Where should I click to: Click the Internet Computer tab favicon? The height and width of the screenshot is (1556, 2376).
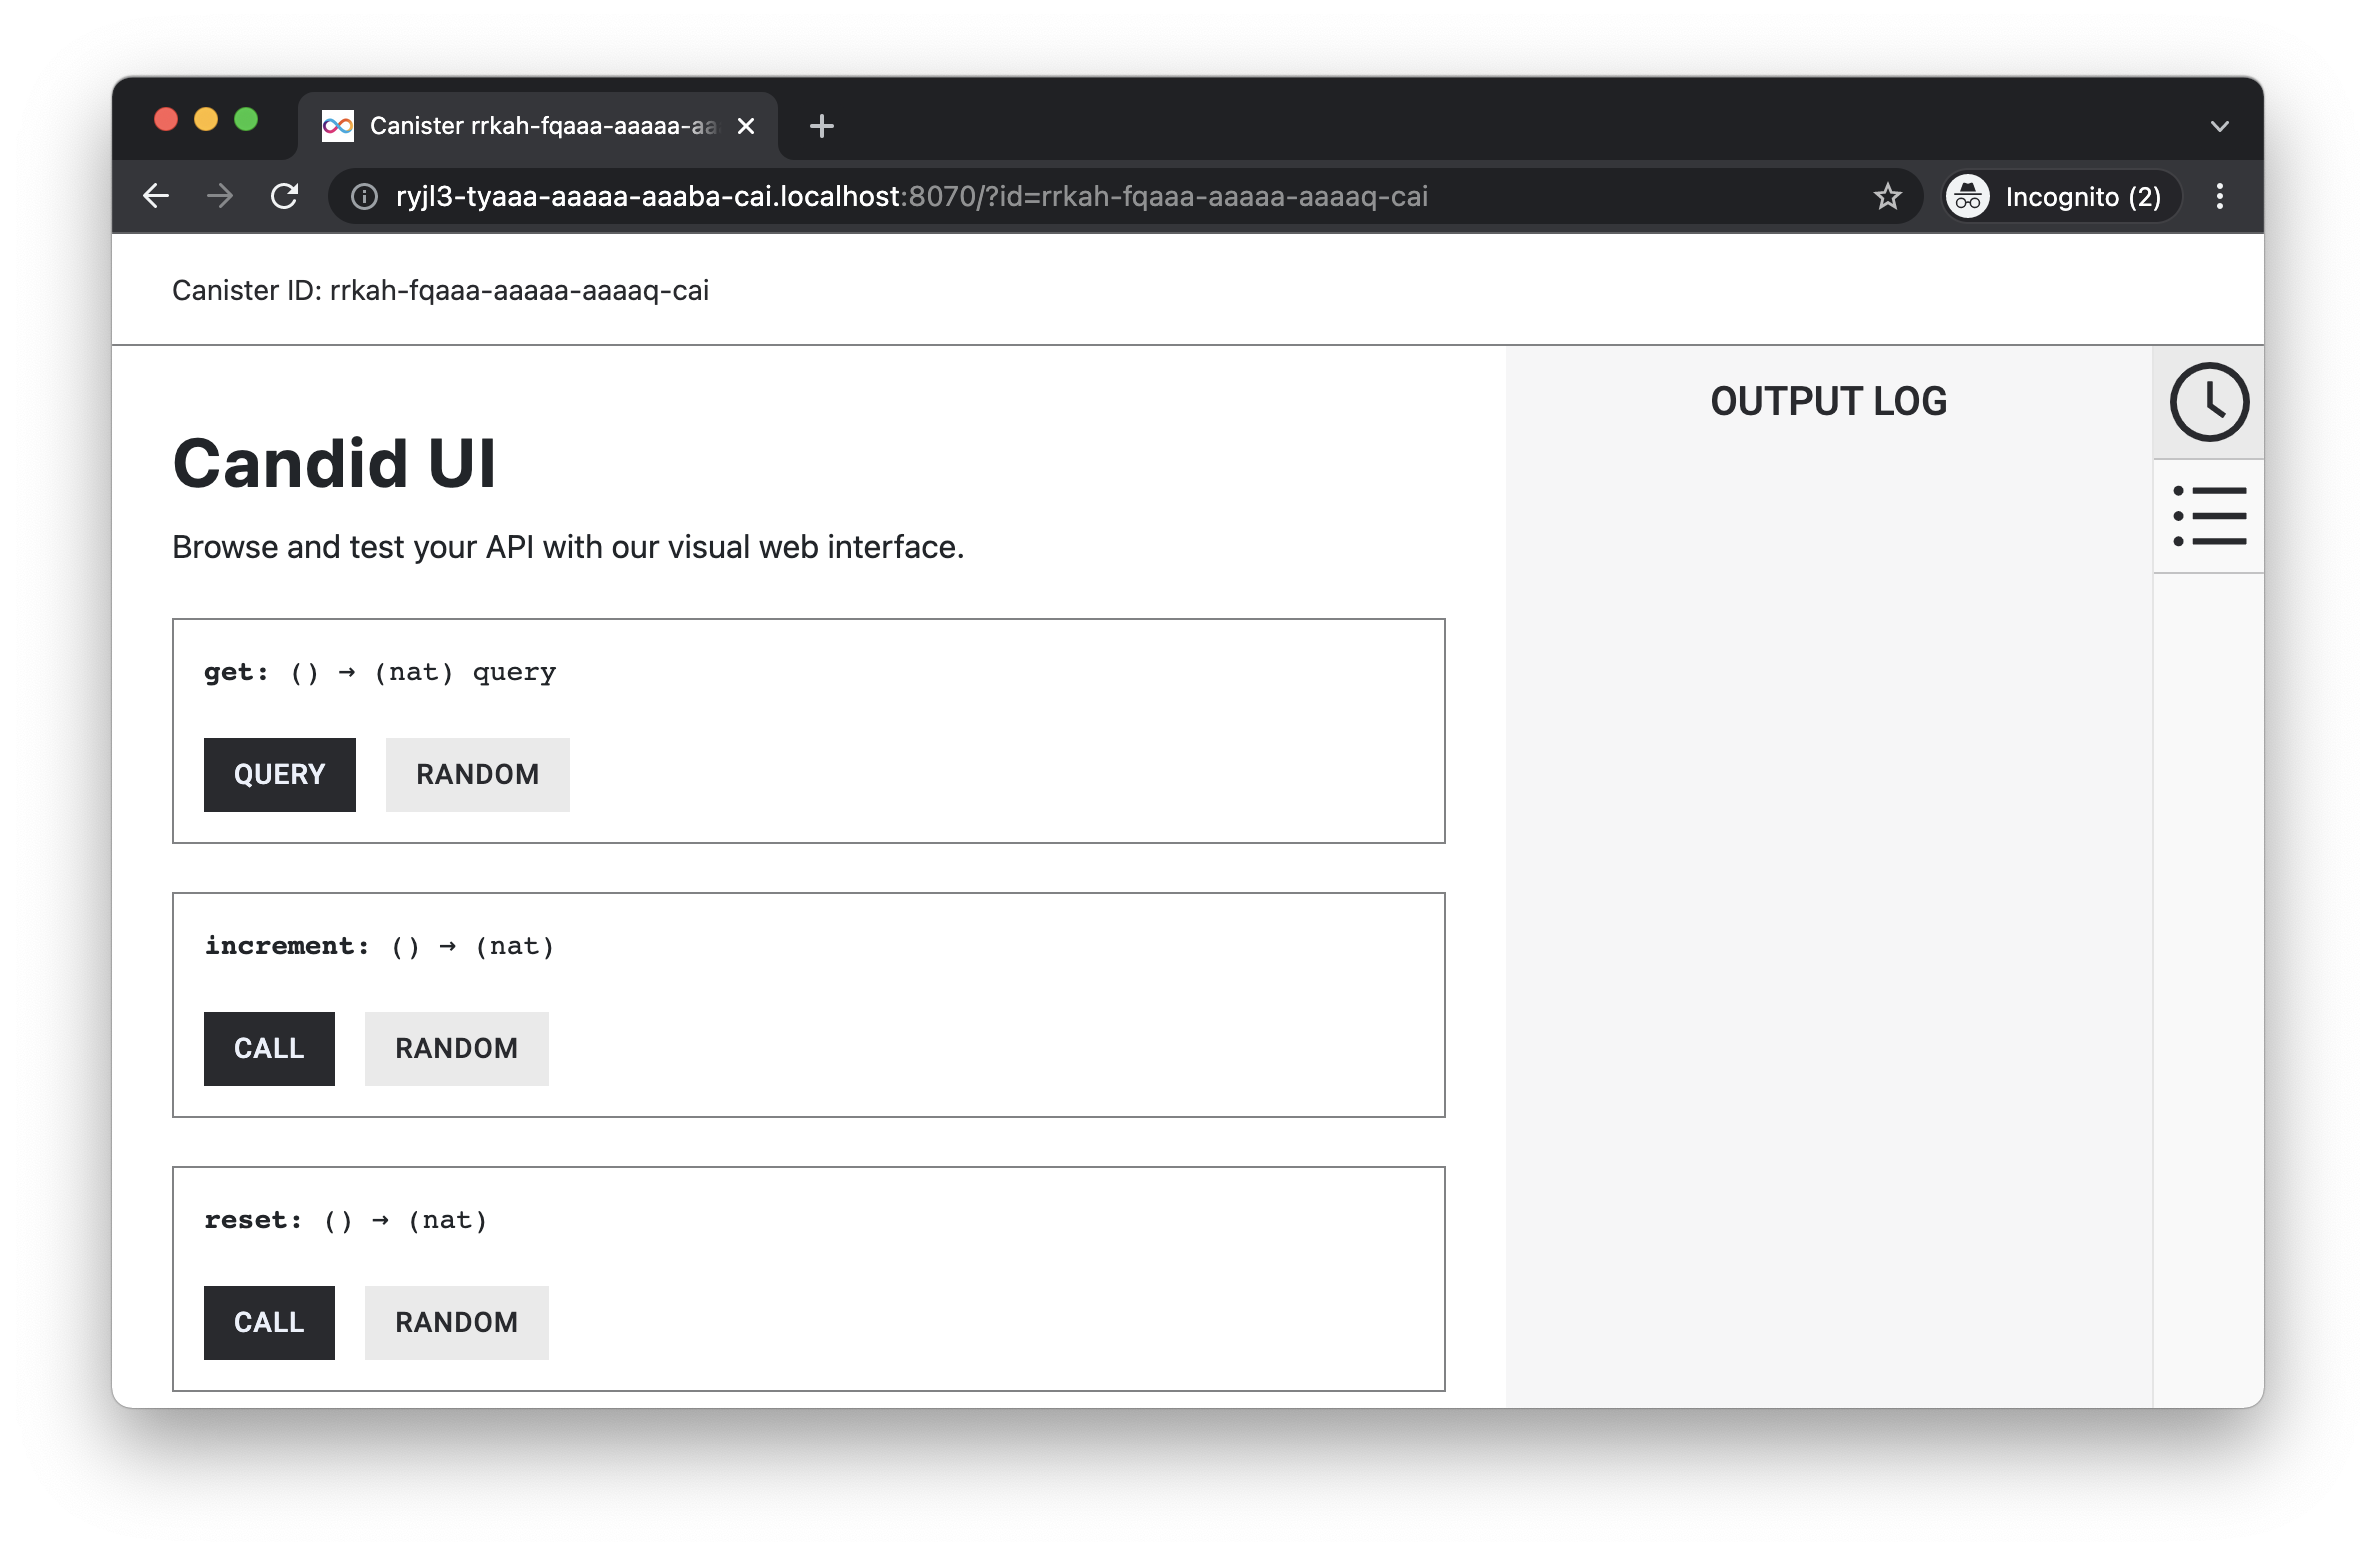pyautogui.click(x=338, y=126)
